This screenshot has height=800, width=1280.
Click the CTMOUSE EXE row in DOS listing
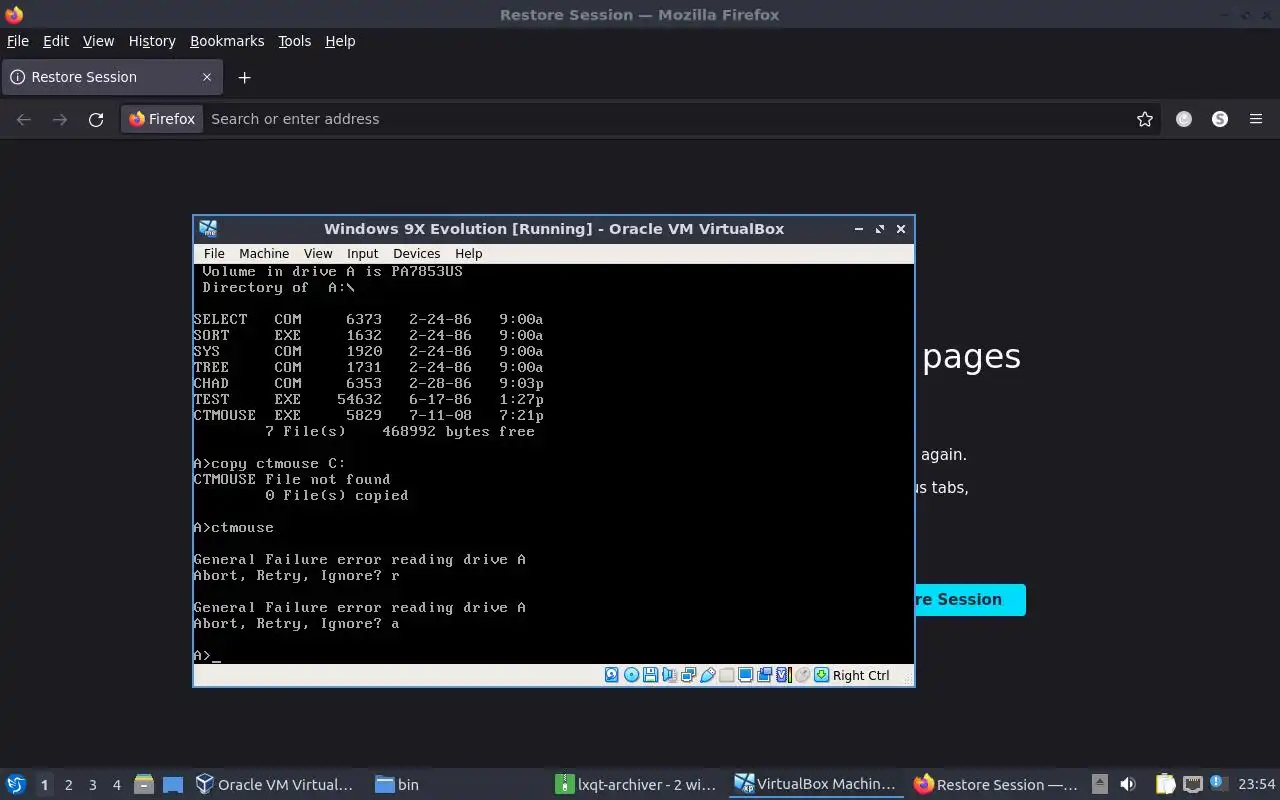[x=368, y=415]
